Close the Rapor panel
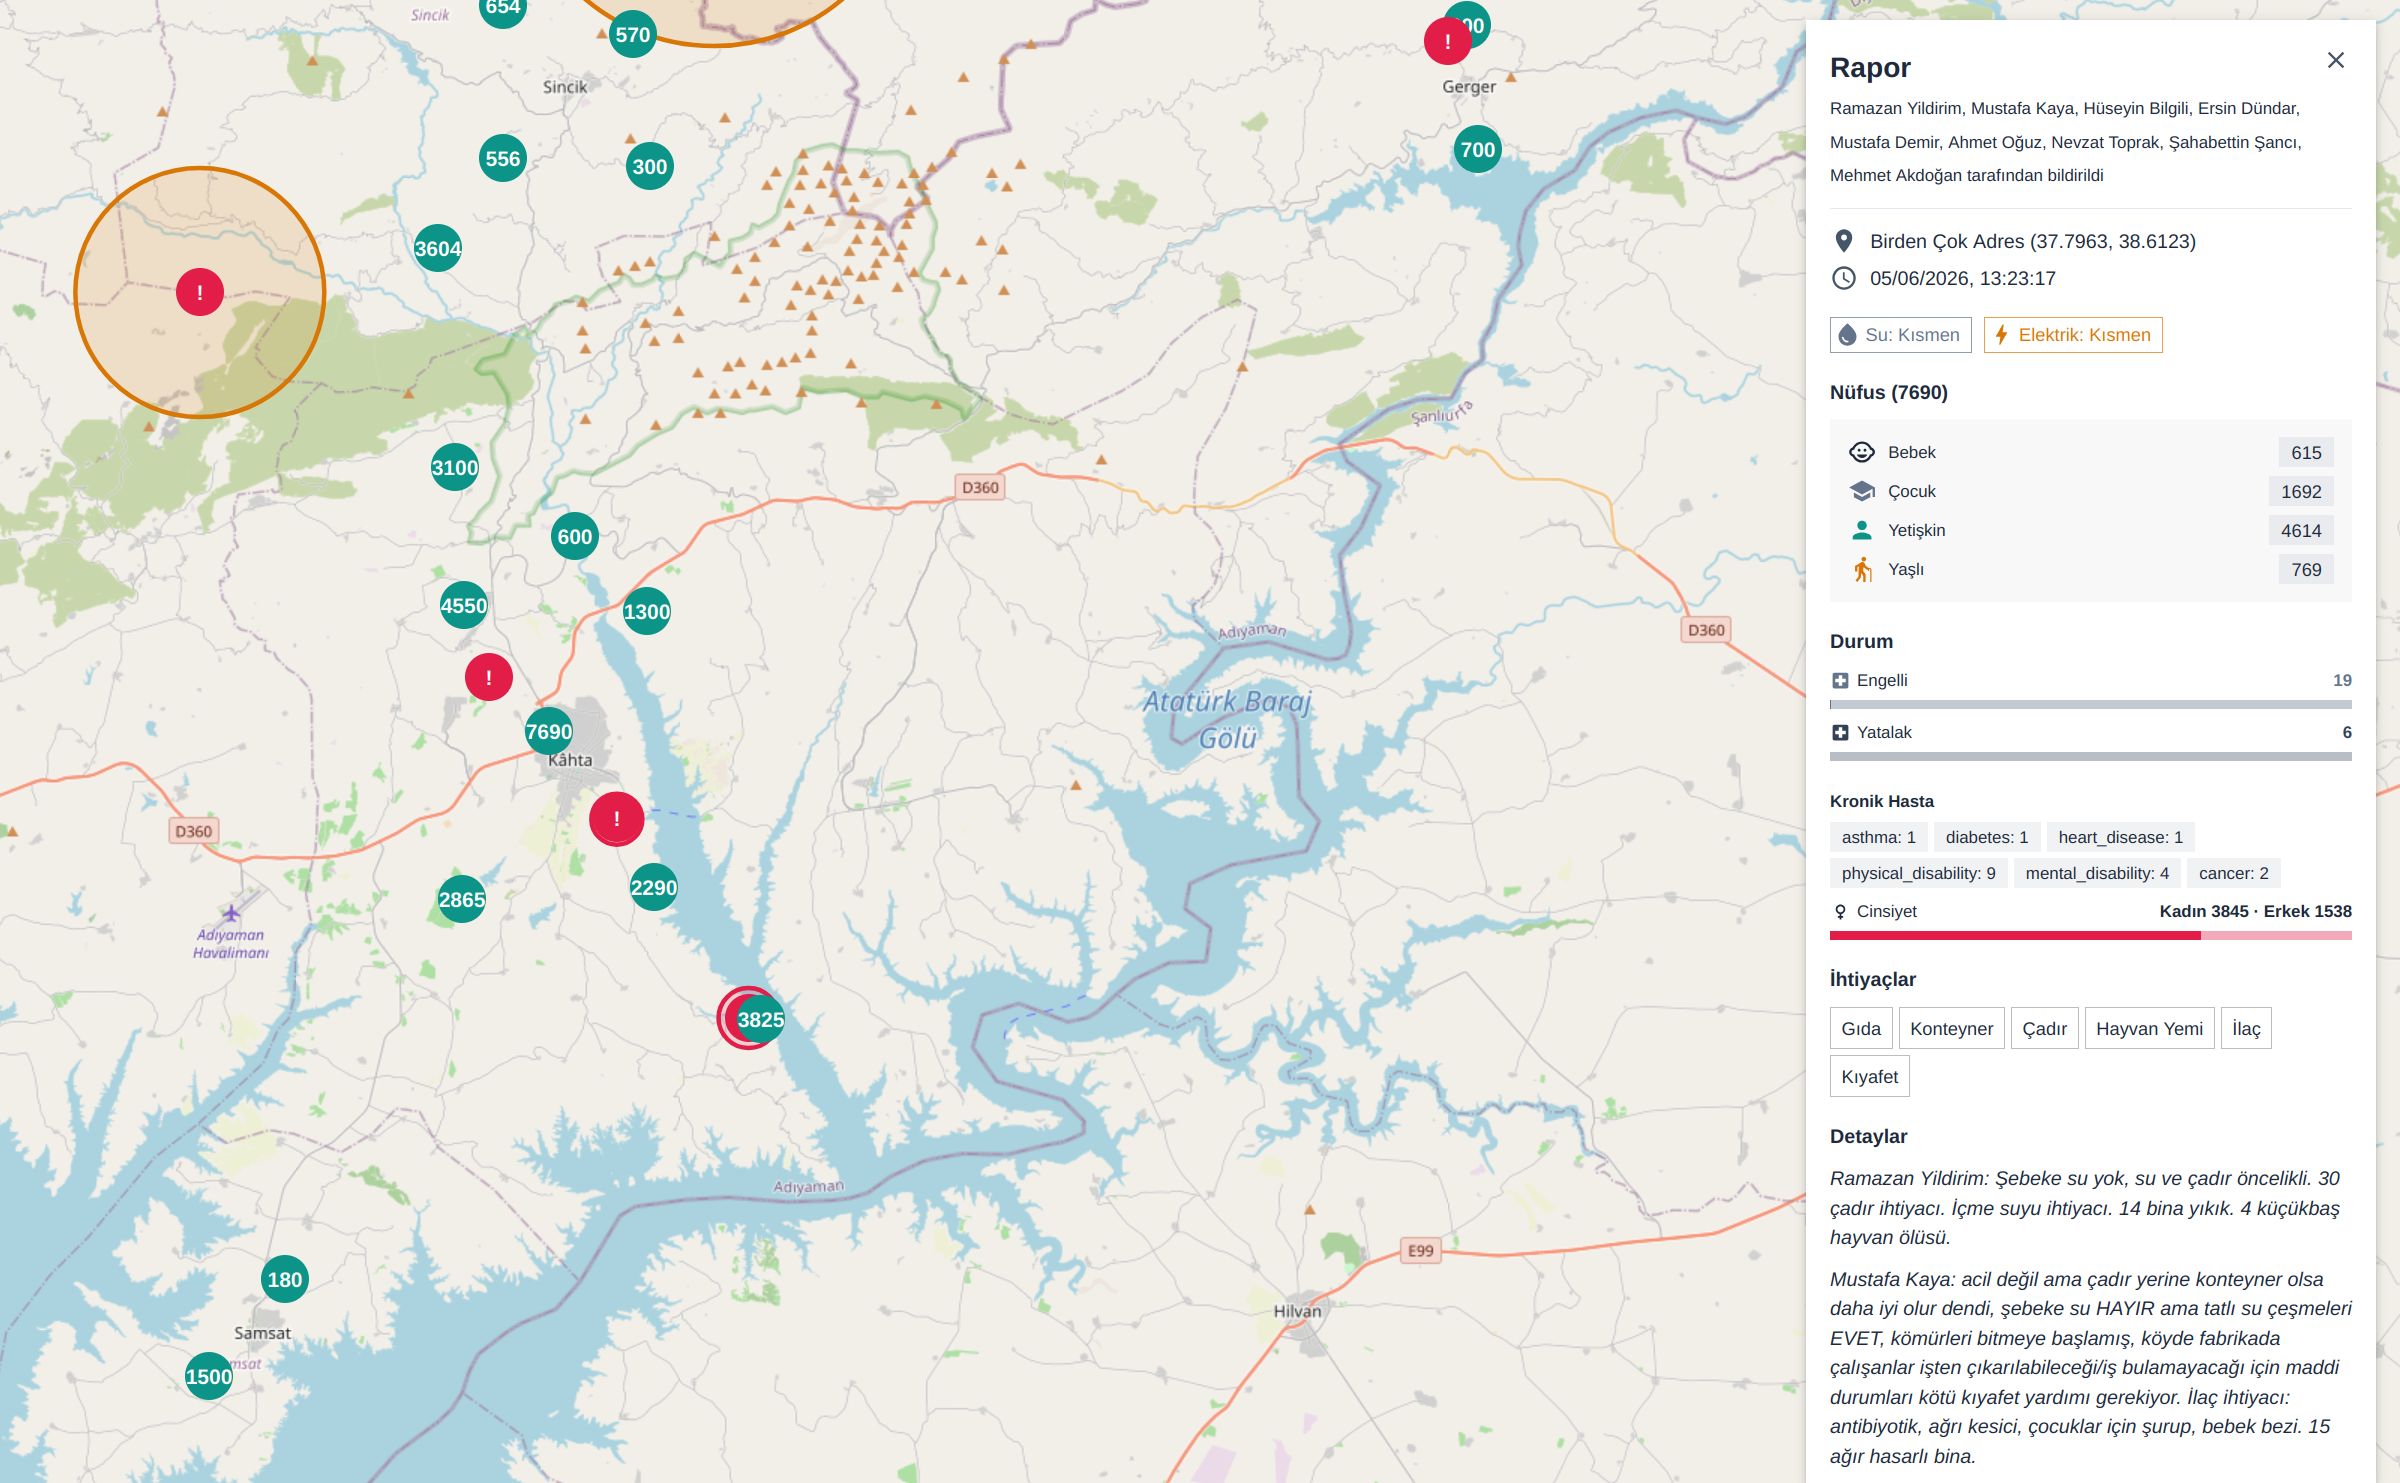This screenshot has width=2400, height=1483. (x=2335, y=60)
